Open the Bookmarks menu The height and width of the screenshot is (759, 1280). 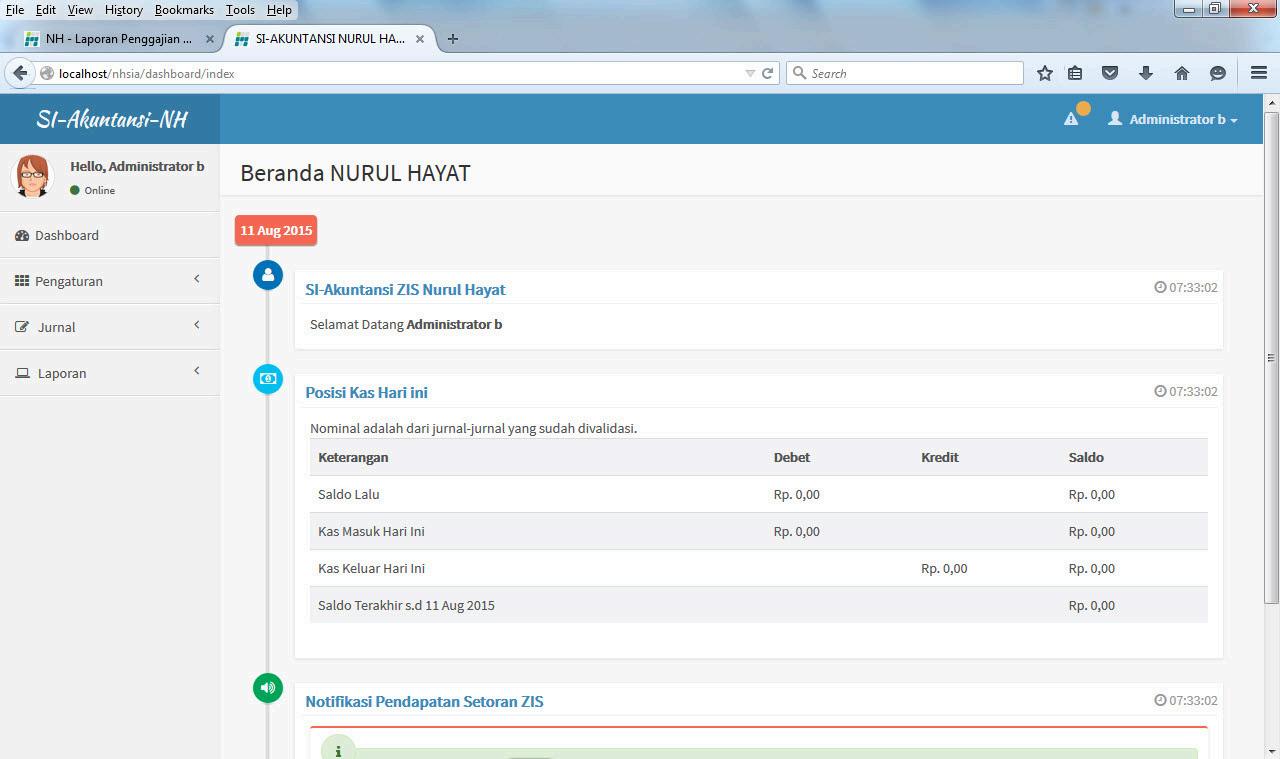click(184, 9)
